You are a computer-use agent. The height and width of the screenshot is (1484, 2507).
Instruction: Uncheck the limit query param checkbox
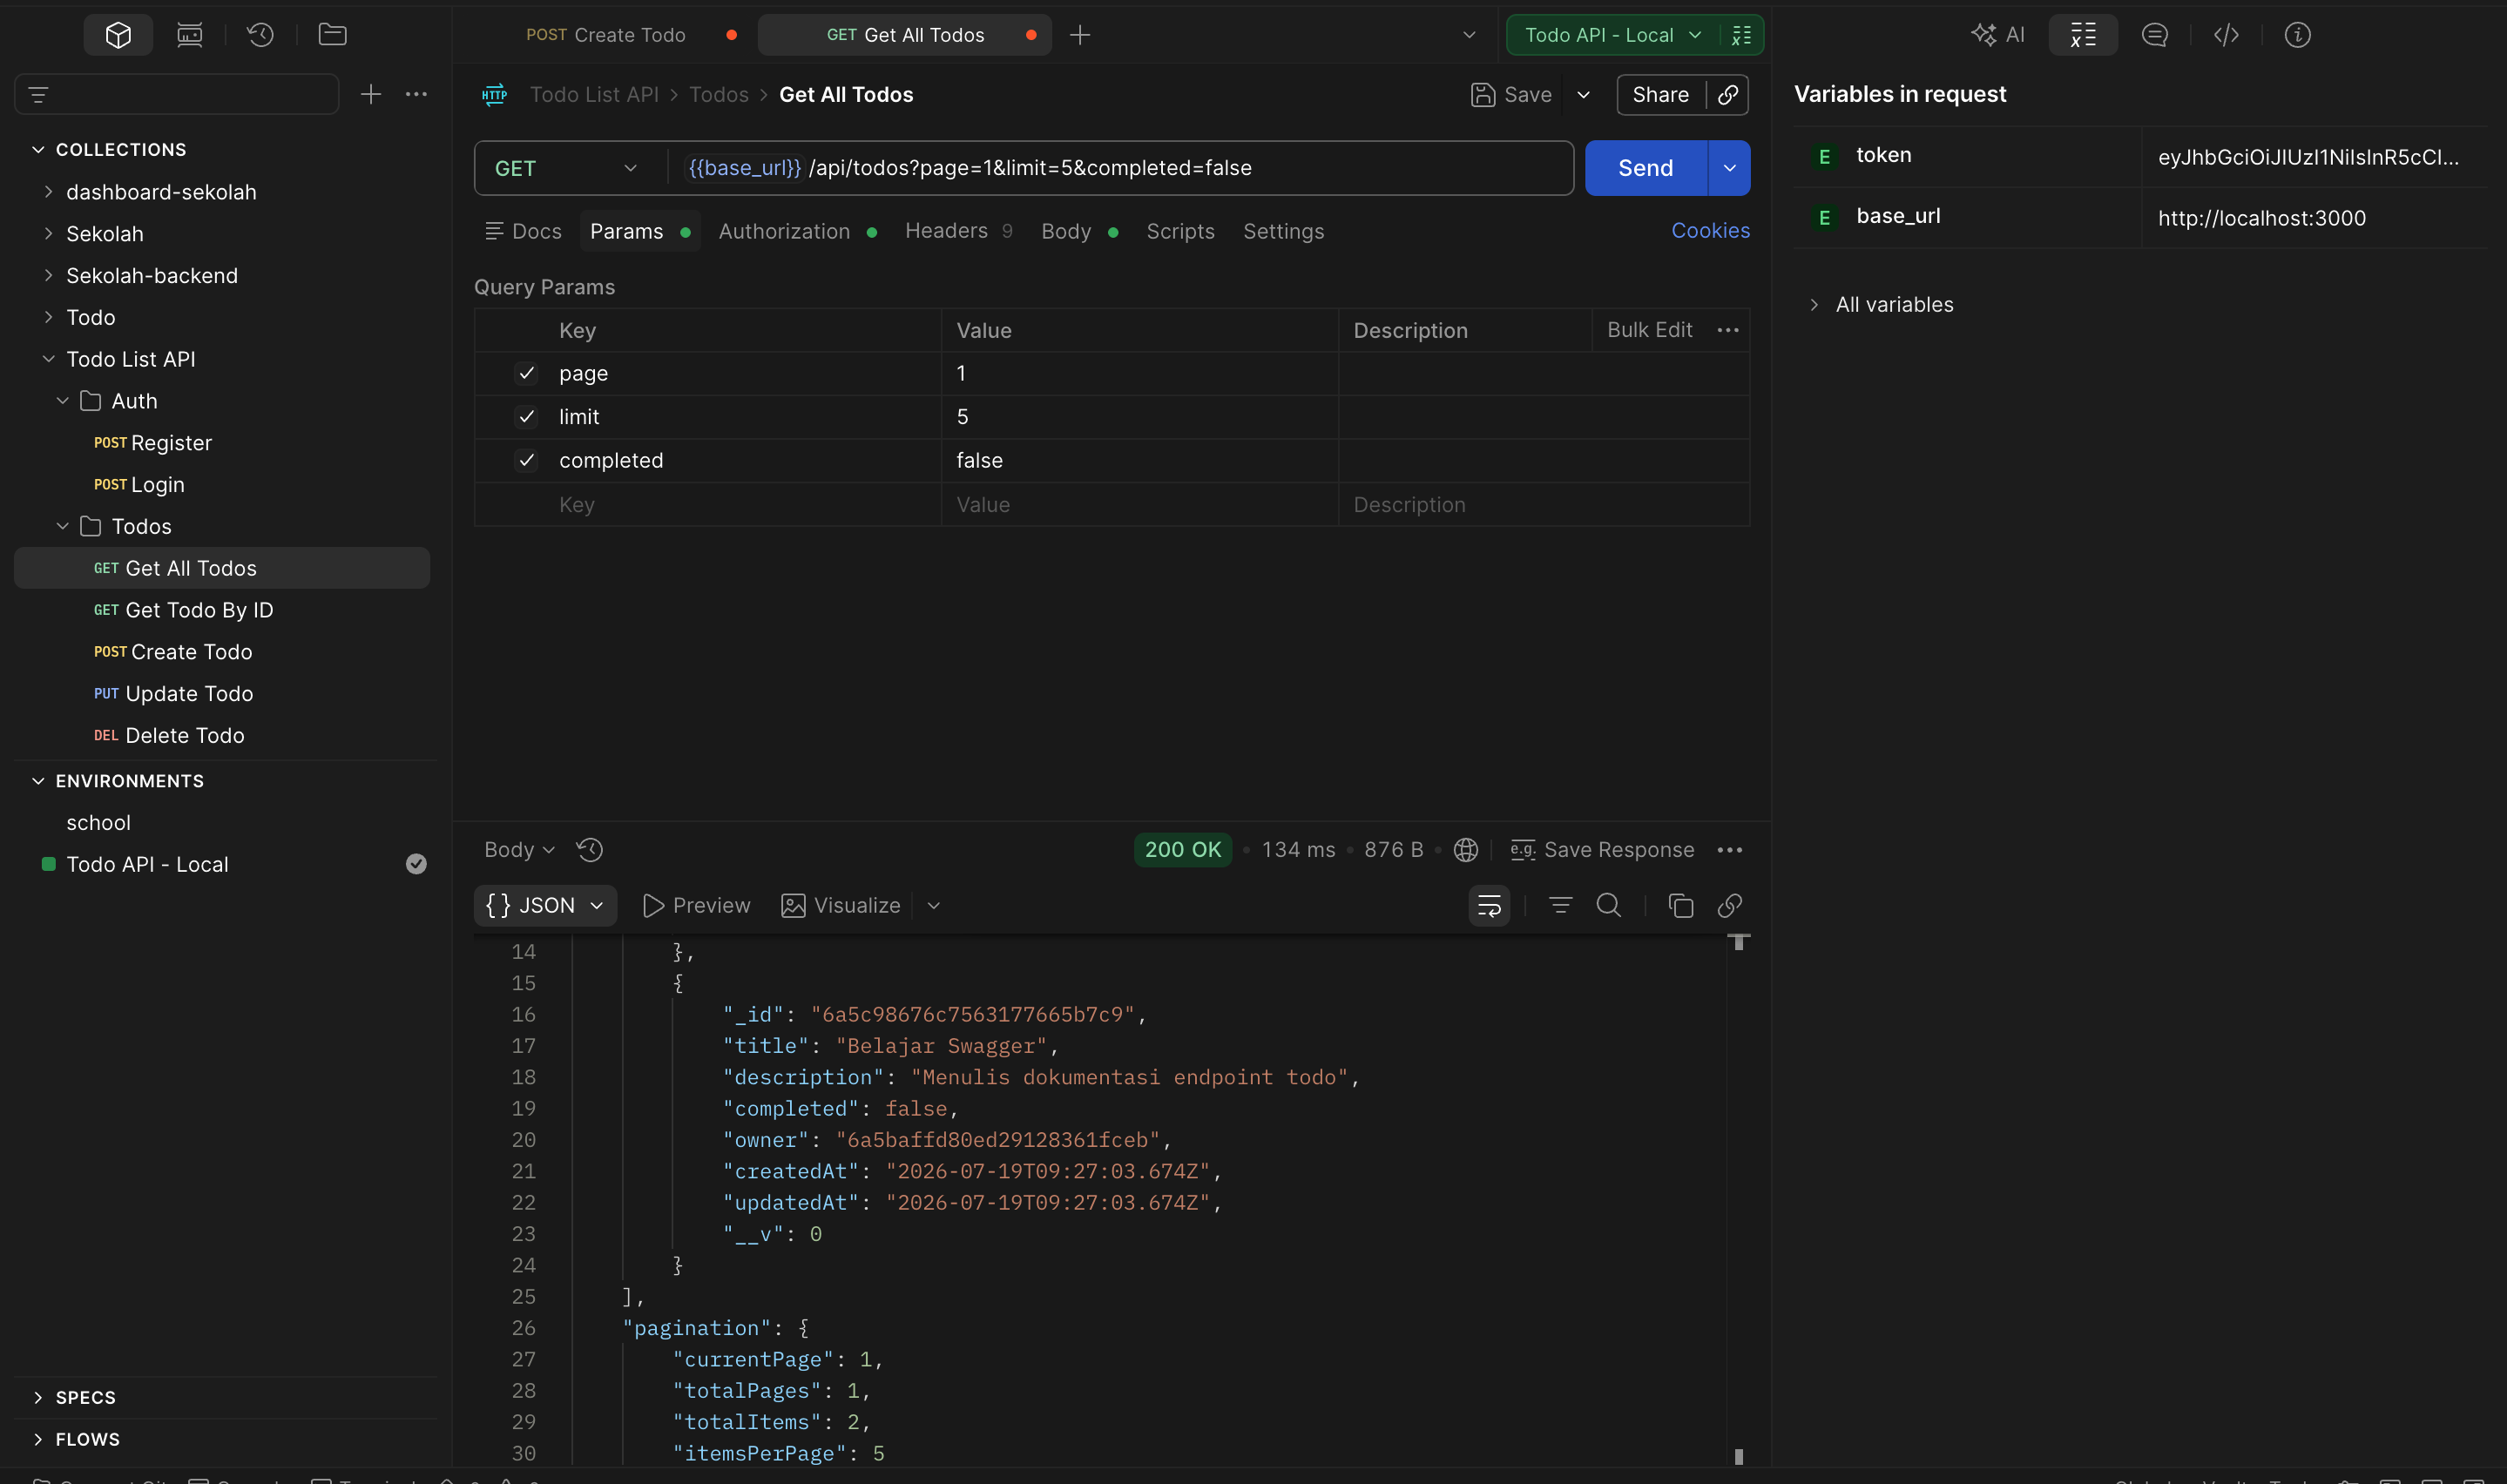pyautogui.click(x=526, y=417)
